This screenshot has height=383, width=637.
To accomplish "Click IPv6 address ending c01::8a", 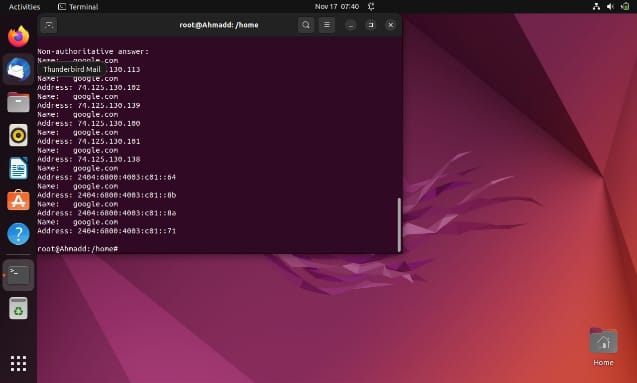I will (x=127, y=213).
